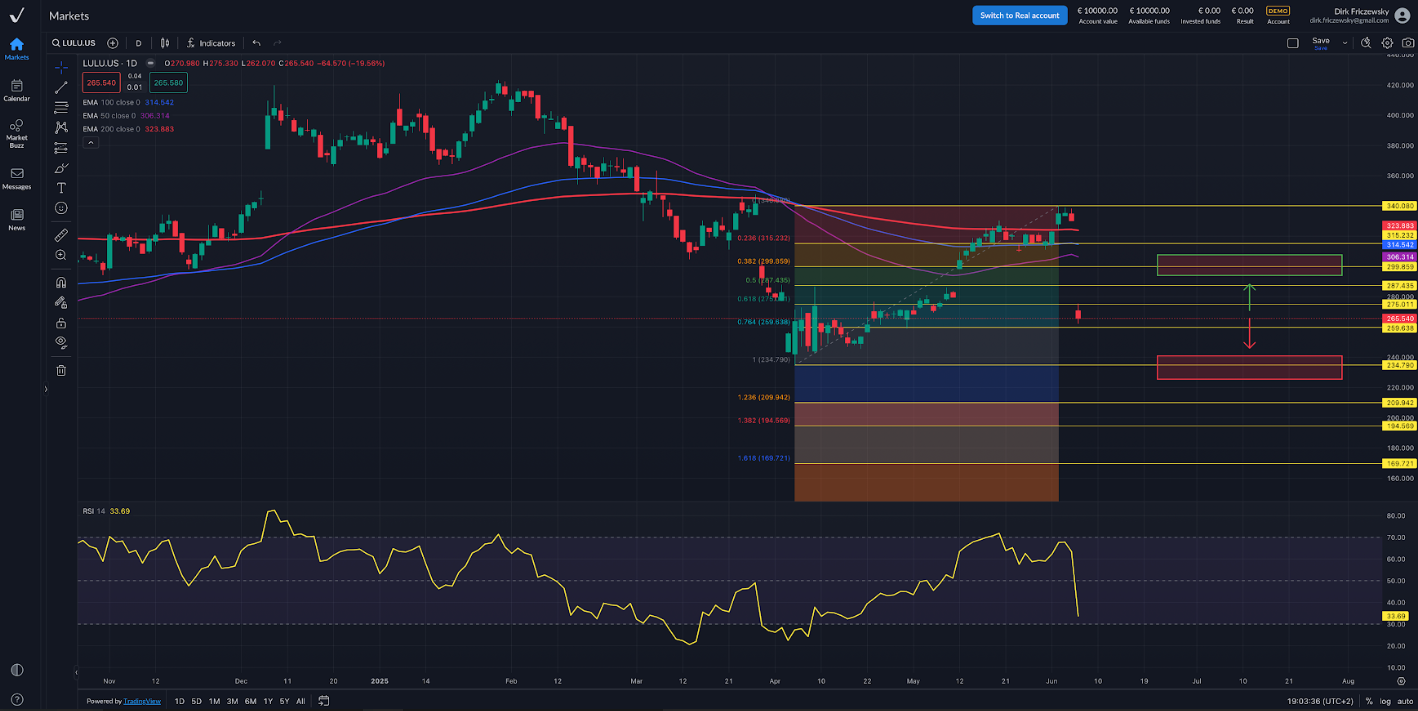Viewport: 1418px width, 711px height.
Task: Open the candlestick chart style selector
Action: point(165,43)
